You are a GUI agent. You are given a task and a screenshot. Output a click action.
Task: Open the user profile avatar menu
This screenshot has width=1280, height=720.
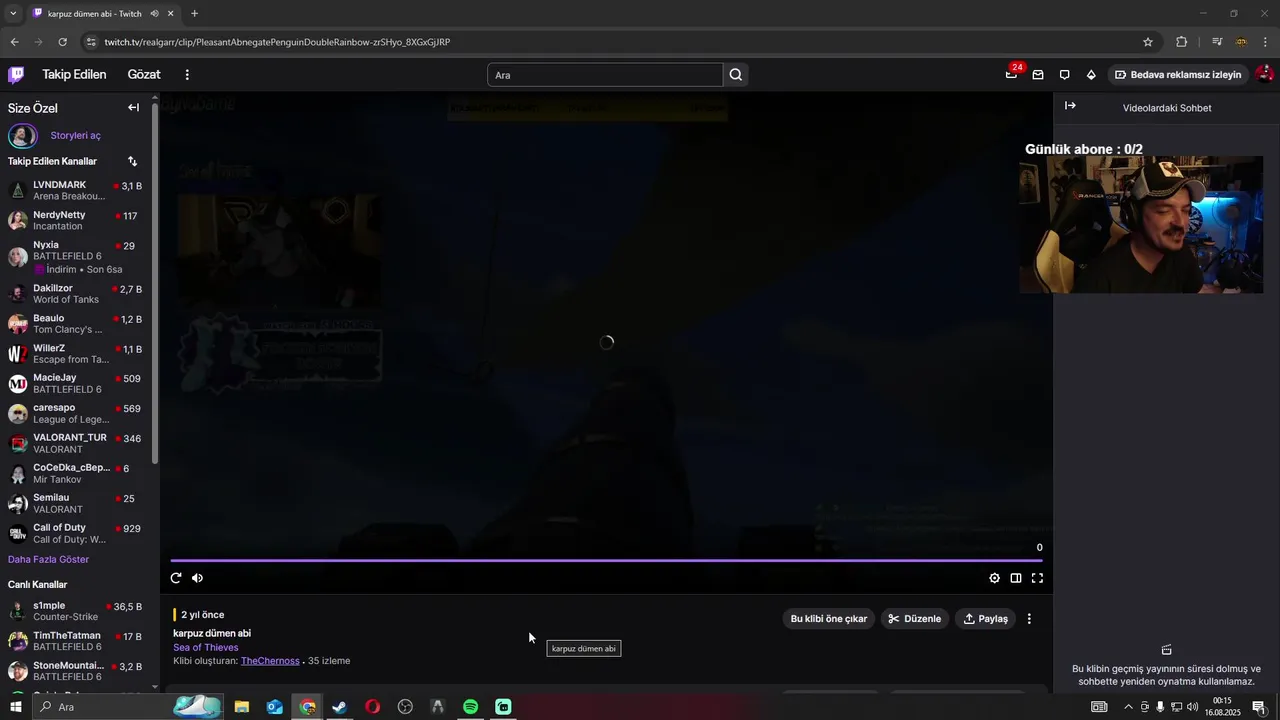click(x=1264, y=74)
